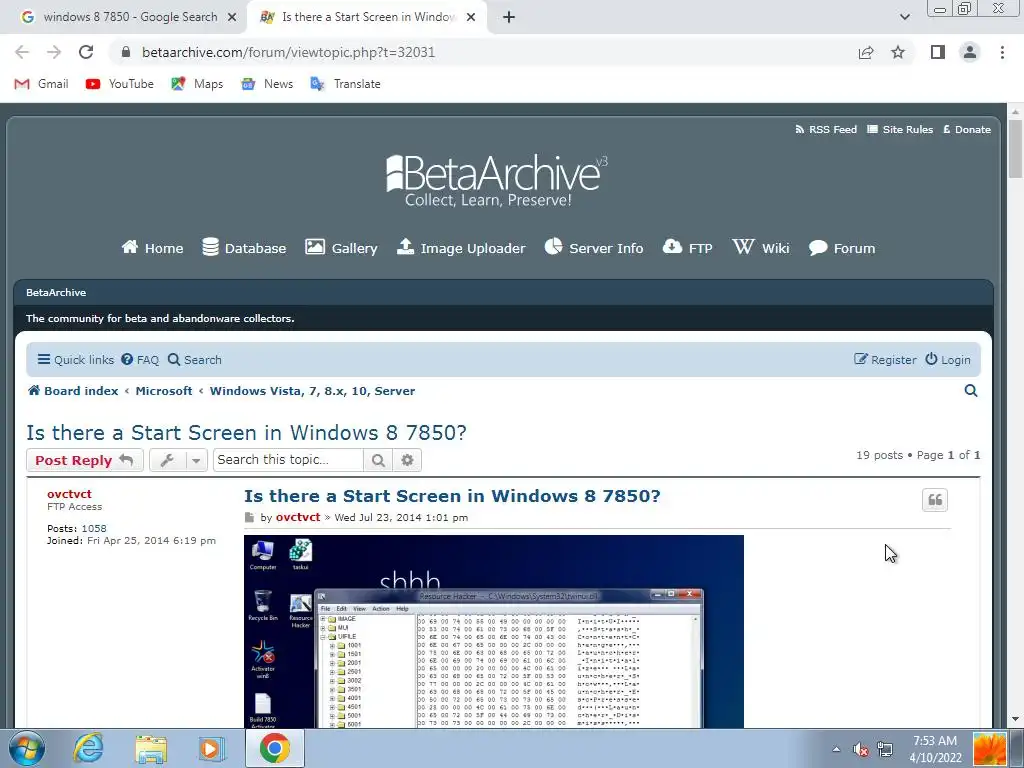
Task: Open the topic tools wrench dropdown
Action: tap(178, 460)
